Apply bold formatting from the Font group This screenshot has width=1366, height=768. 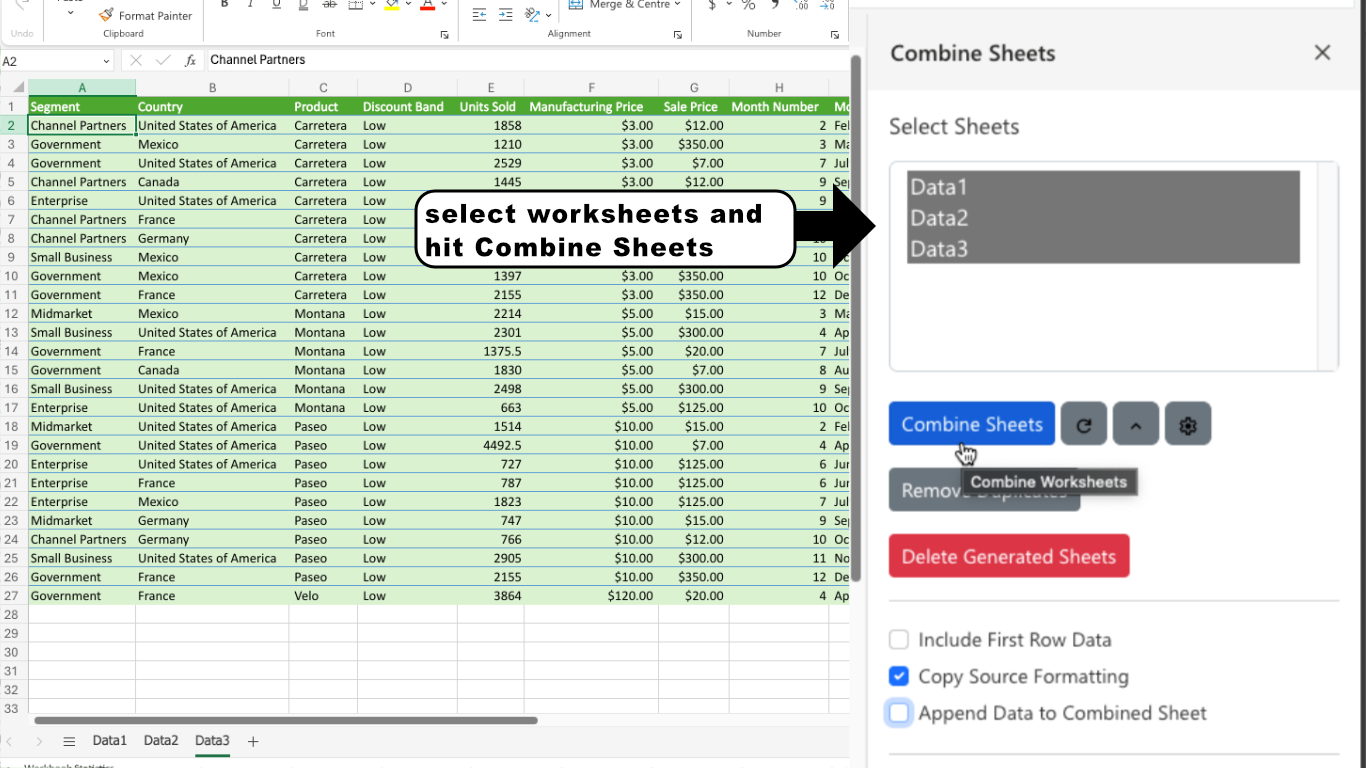pyautogui.click(x=224, y=5)
